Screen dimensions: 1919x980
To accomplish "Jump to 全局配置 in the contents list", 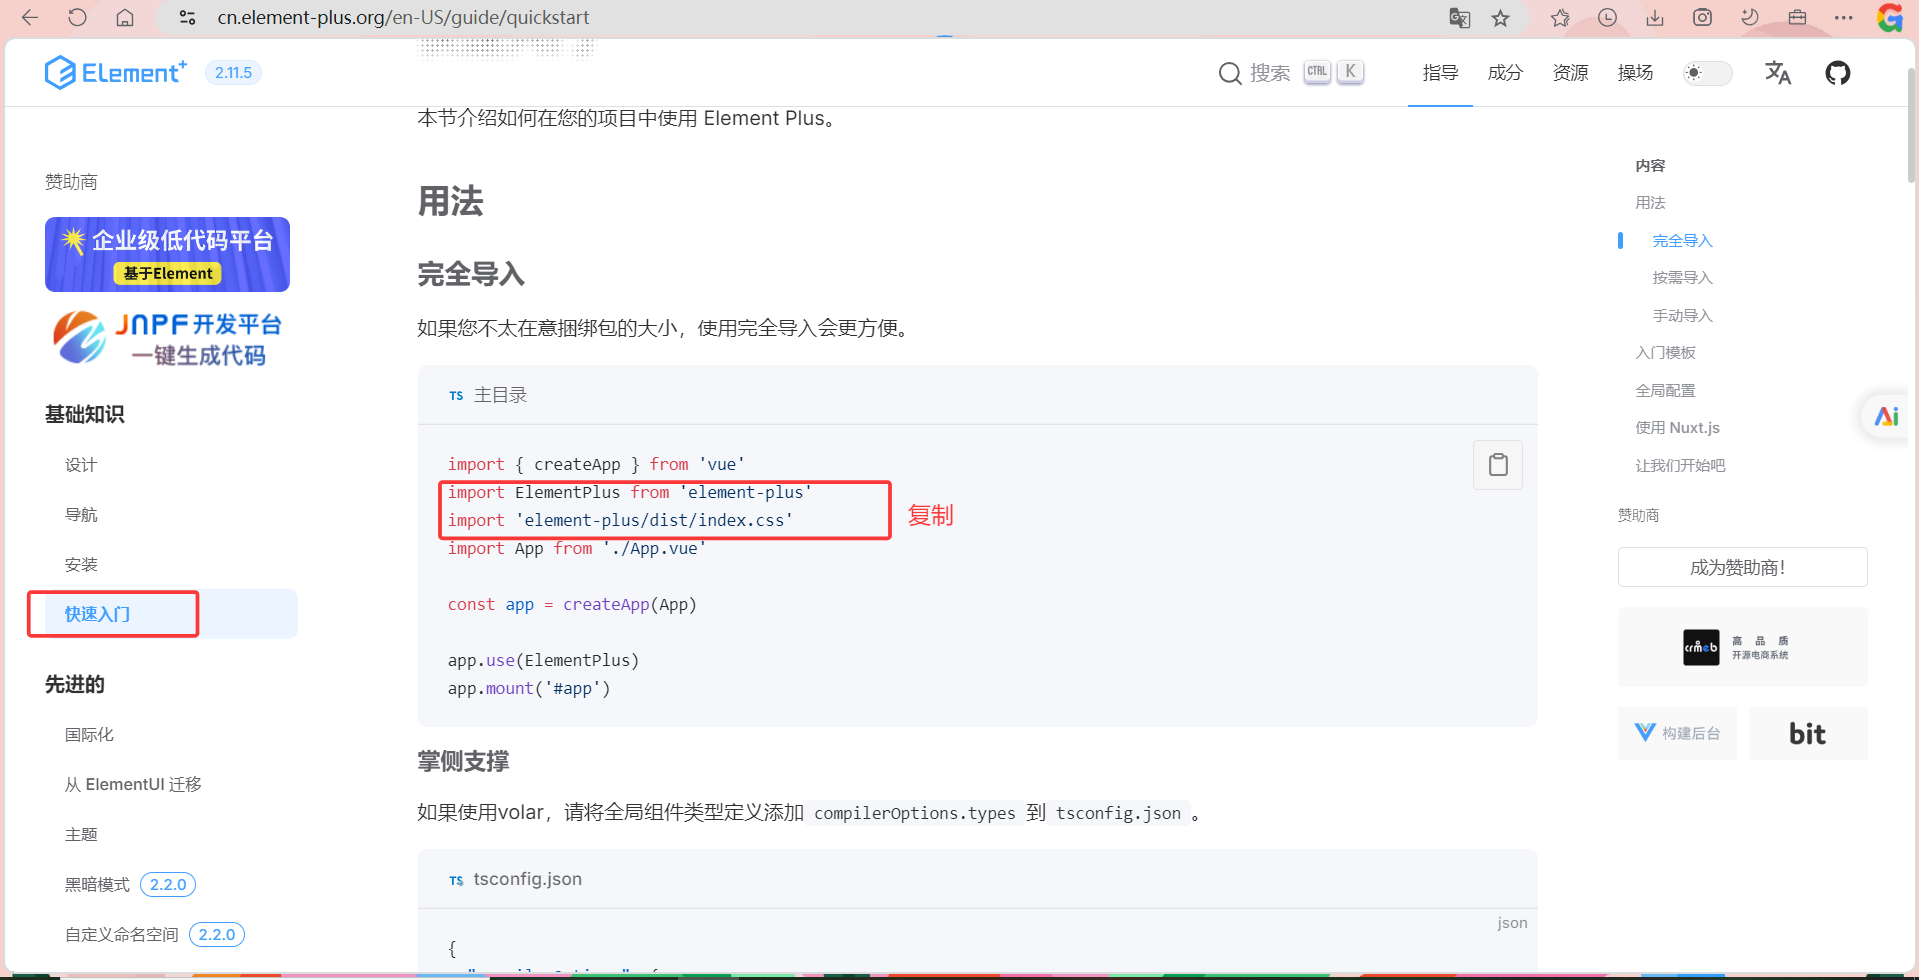I will tap(1665, 390).
